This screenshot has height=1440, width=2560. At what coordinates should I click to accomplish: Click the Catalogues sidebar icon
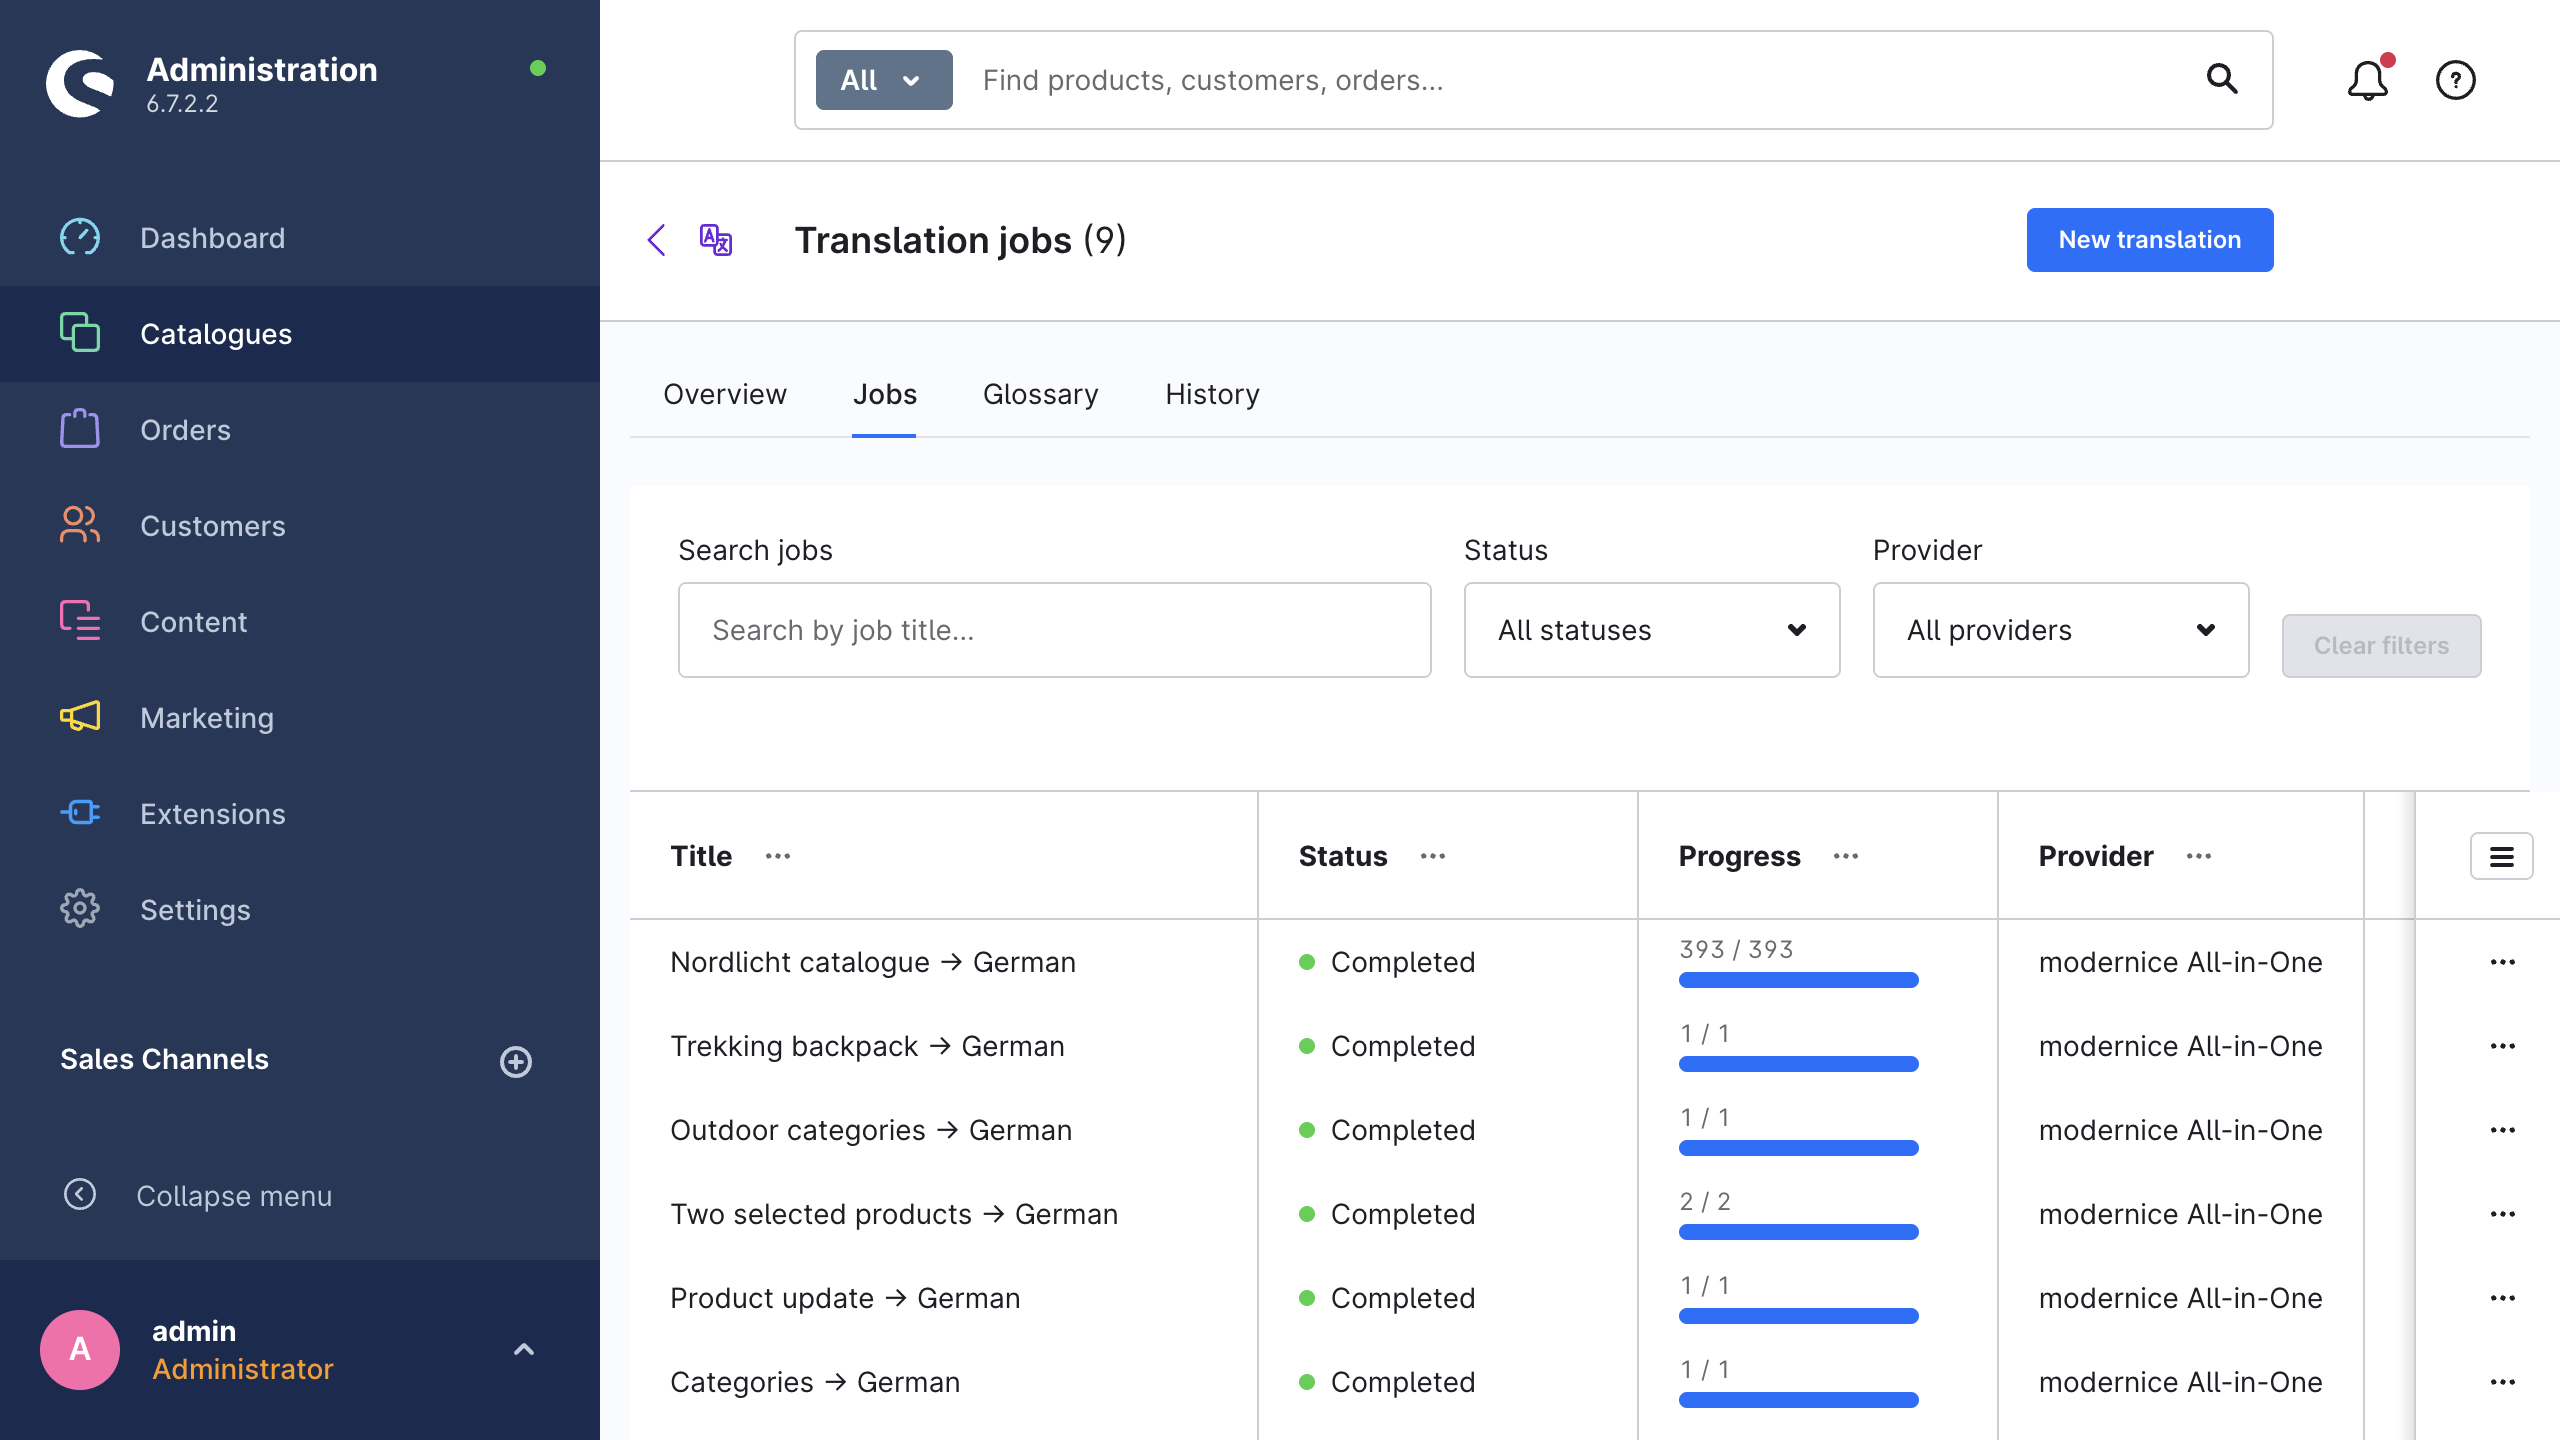80,333
